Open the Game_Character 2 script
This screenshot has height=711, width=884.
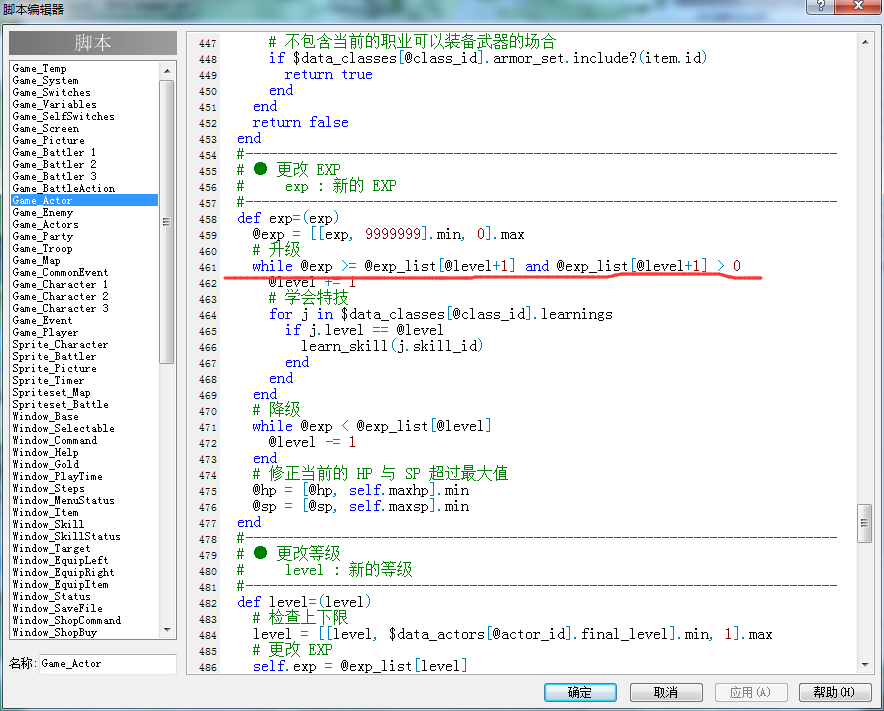tap(60, 297)
